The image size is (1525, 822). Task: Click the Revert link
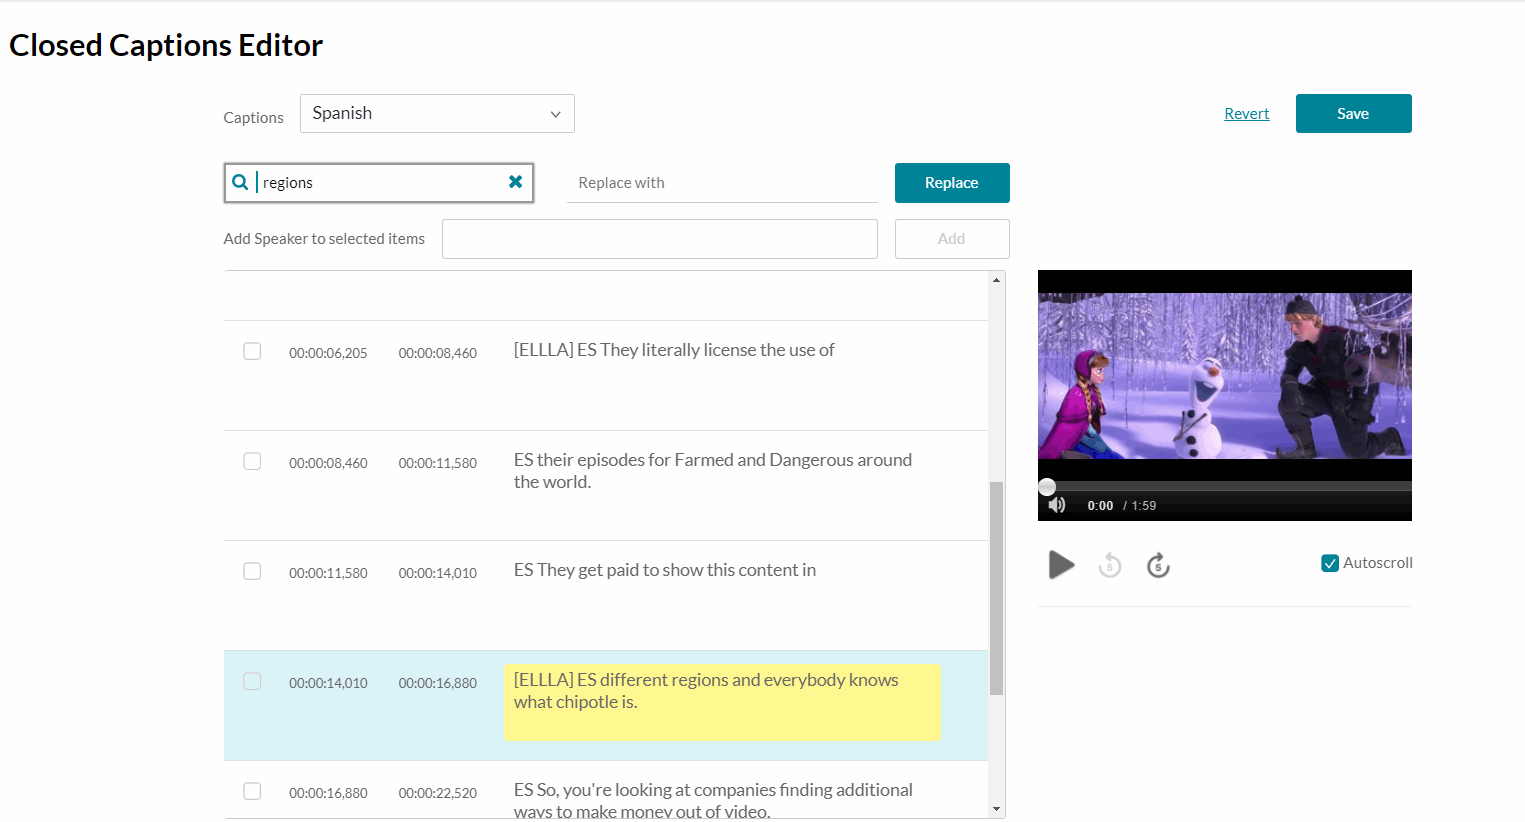pyautogui.click(x=1246, y=114)
